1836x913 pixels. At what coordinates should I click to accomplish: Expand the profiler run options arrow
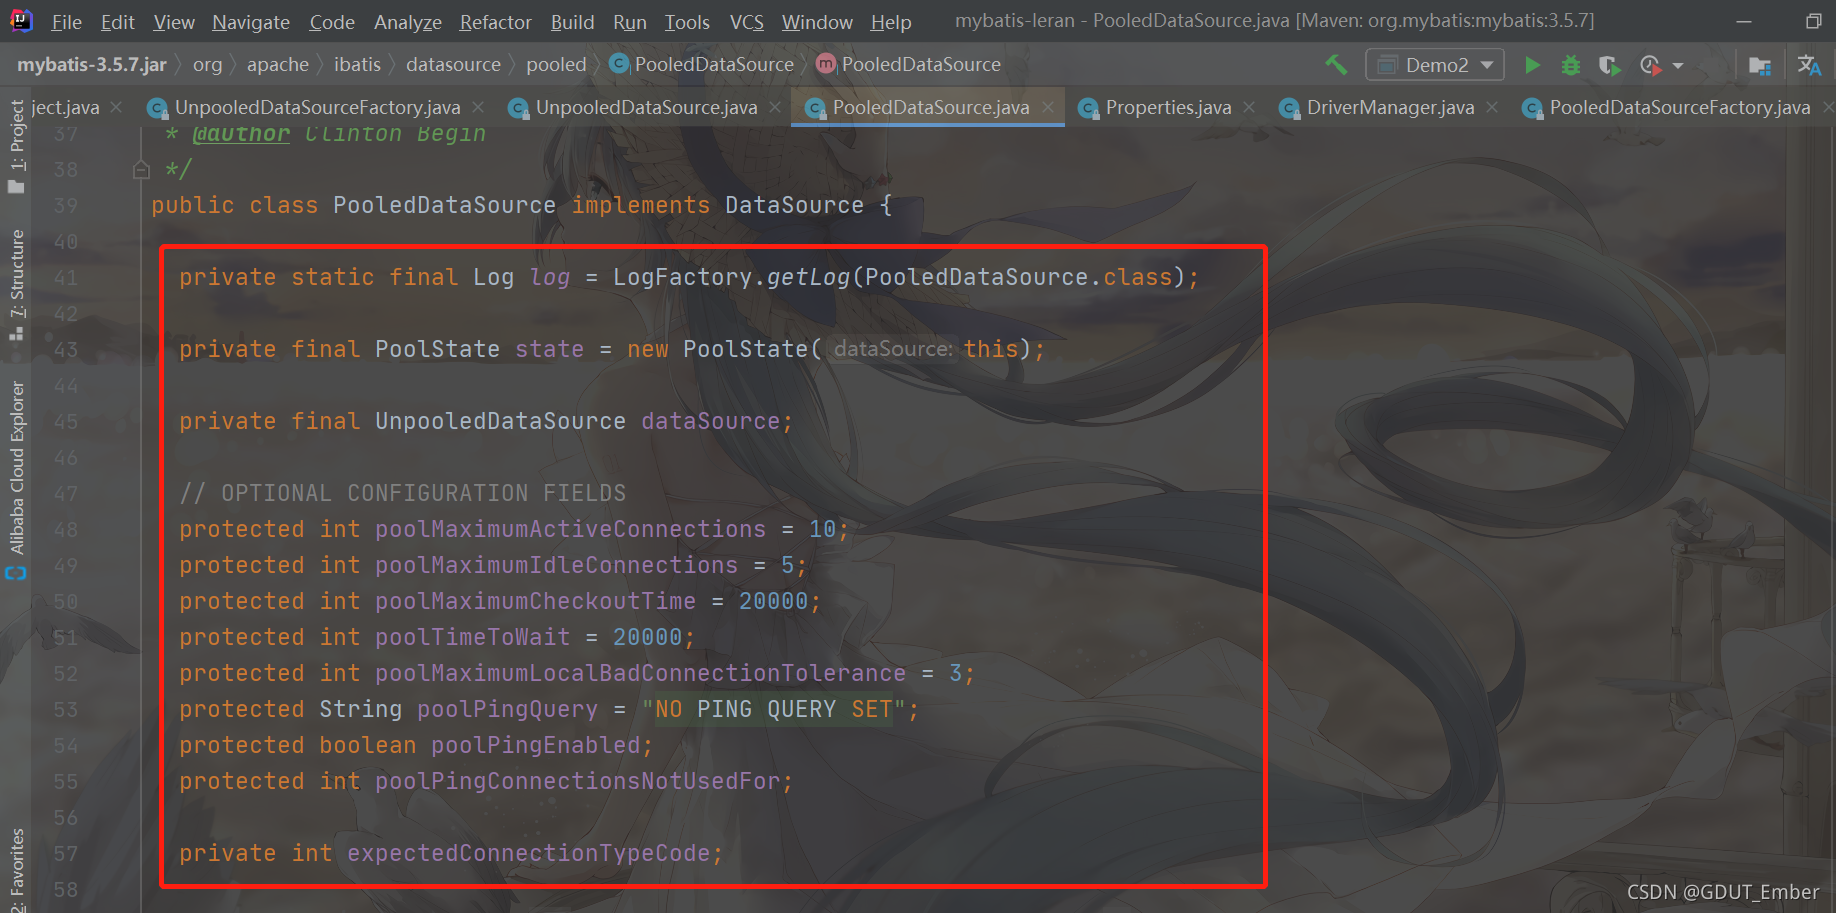(1678, 66)
